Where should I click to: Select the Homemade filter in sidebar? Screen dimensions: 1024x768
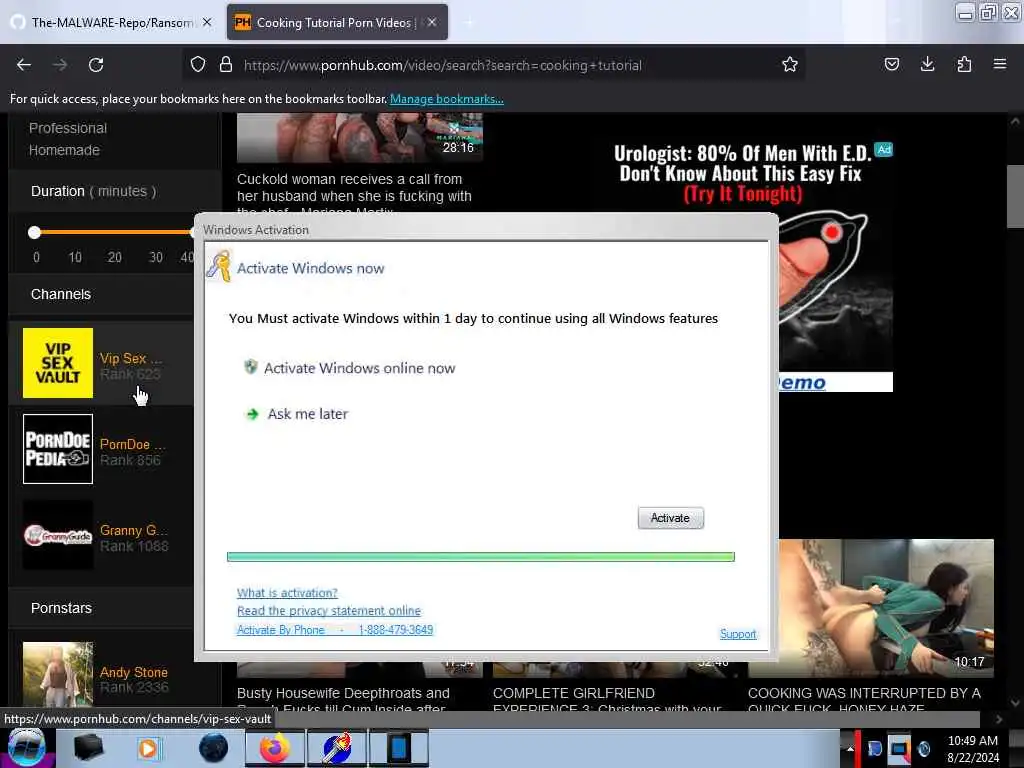click(64, 150)
